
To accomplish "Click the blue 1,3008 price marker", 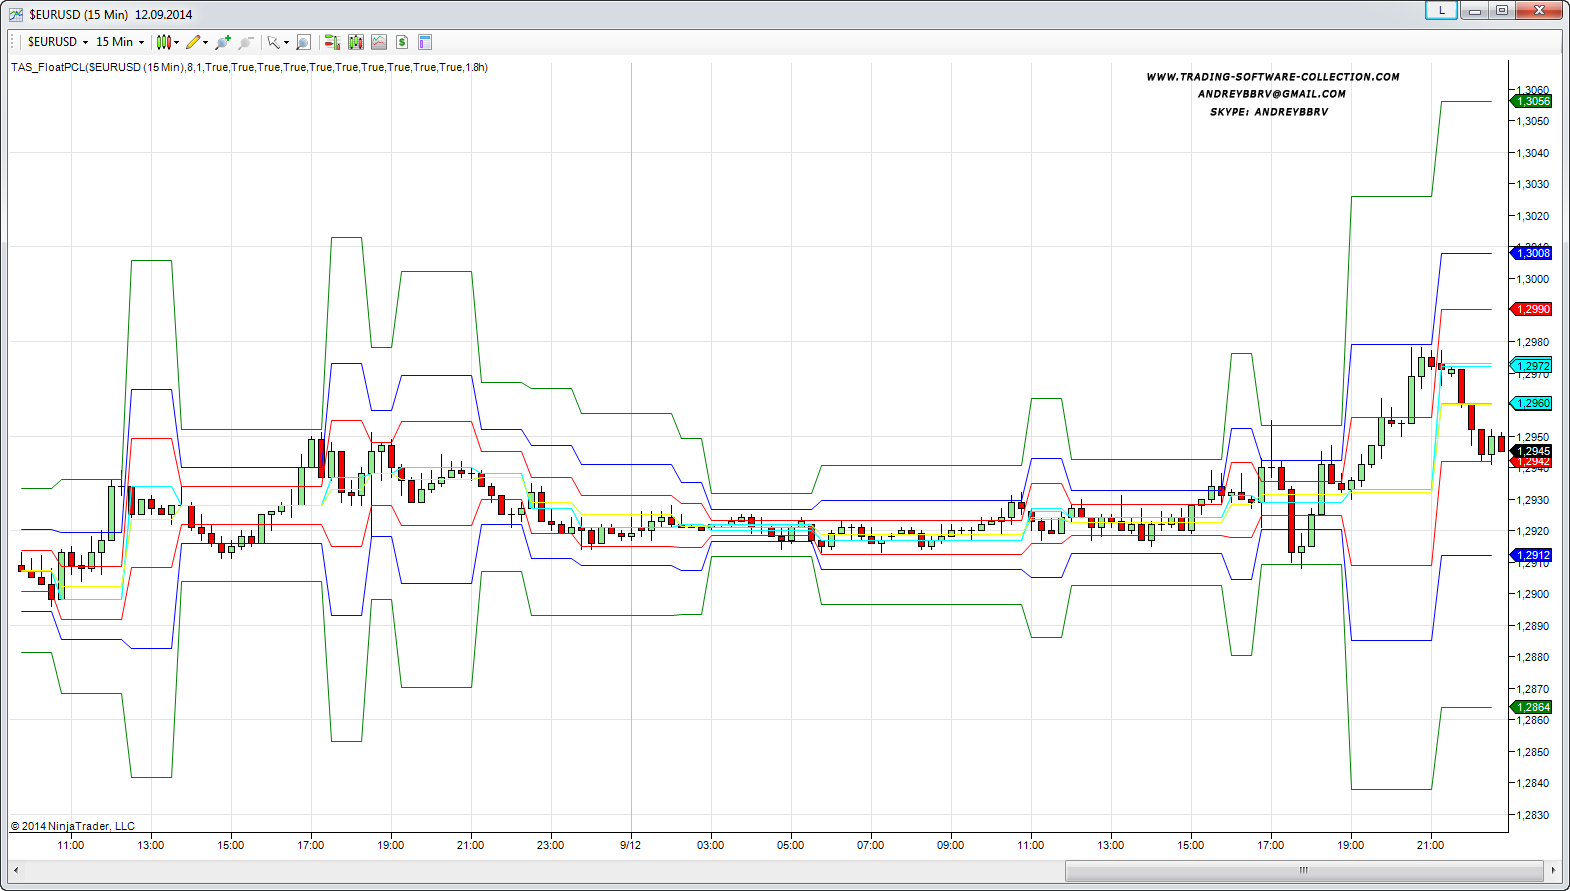I will click(1532, 253).
